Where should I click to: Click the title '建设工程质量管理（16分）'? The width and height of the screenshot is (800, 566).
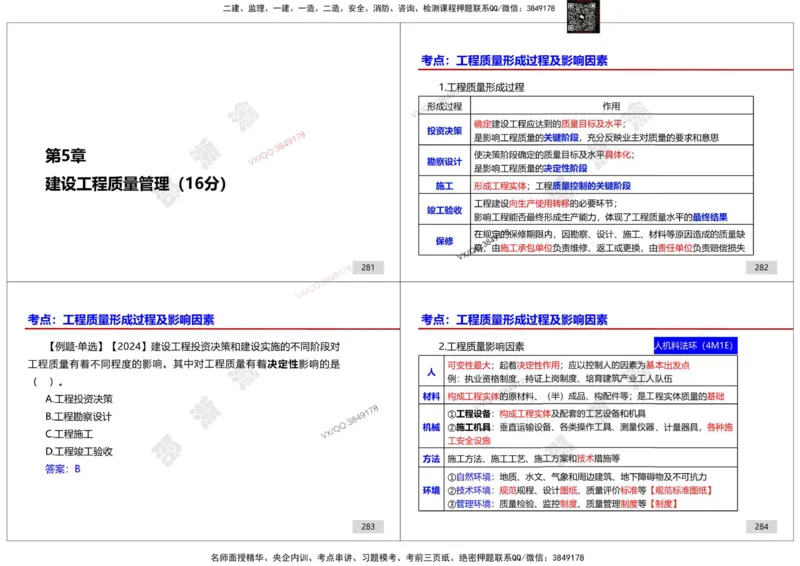click(136, 184)
